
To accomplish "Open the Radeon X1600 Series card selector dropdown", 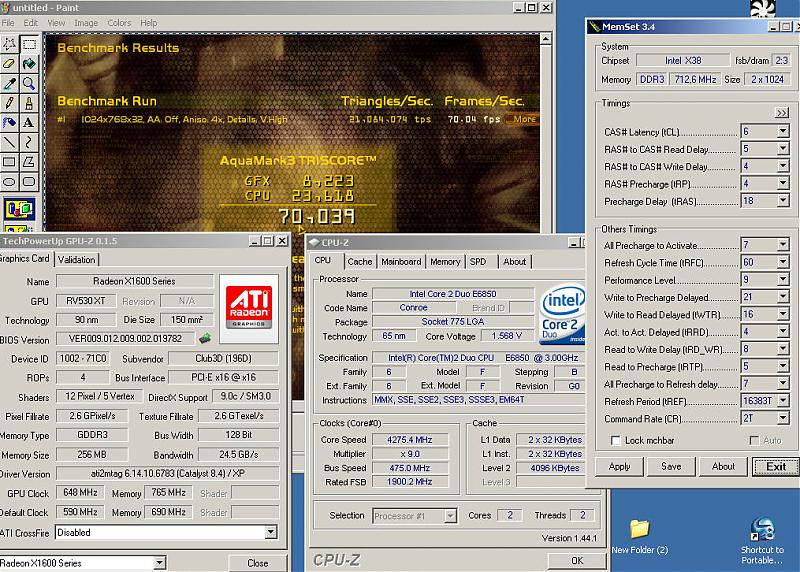I will pyautogui.click(x=160, y=563).
